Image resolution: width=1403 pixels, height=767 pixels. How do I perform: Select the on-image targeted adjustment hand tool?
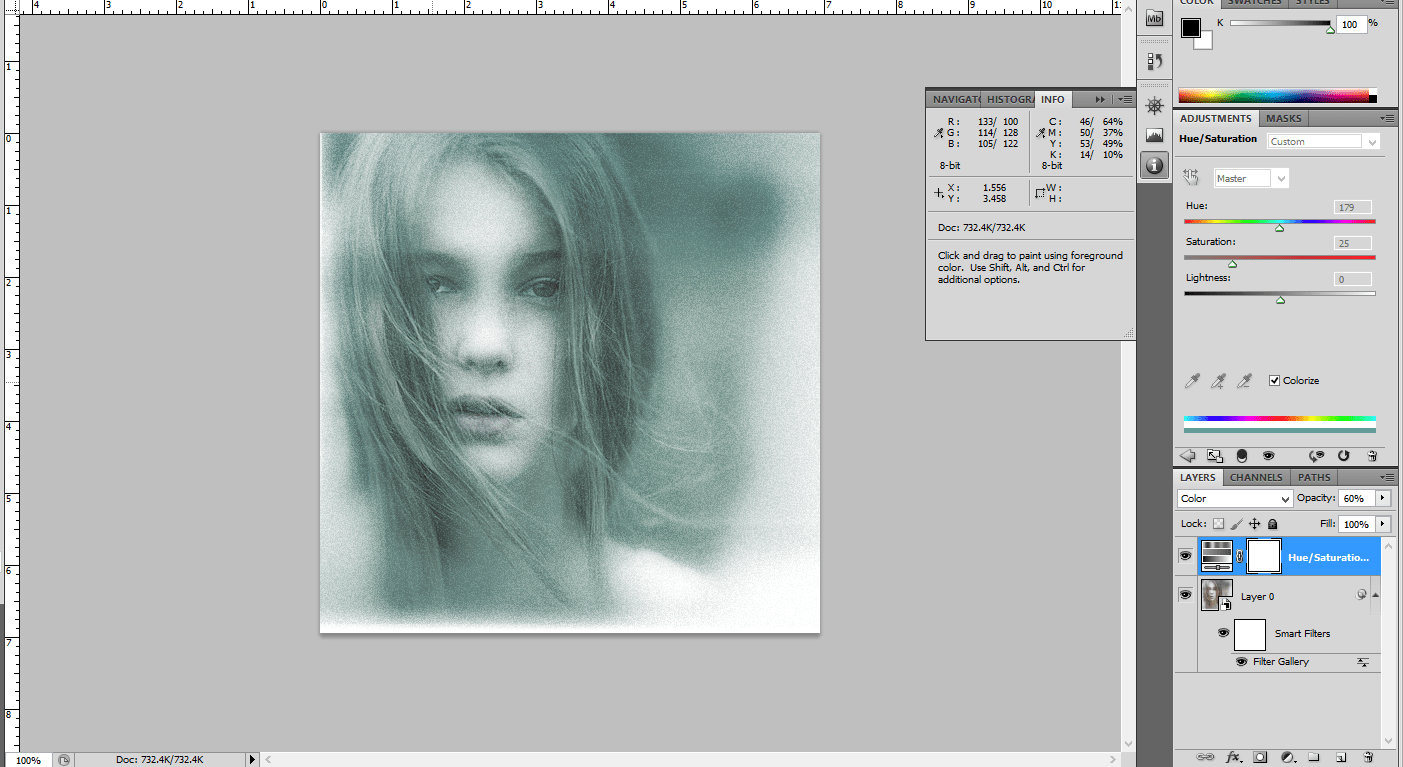[1191, 177]
